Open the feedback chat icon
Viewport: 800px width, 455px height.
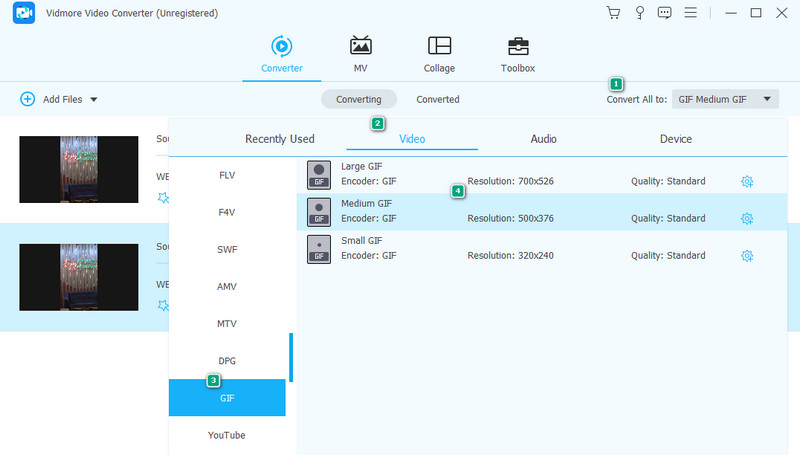665,13
